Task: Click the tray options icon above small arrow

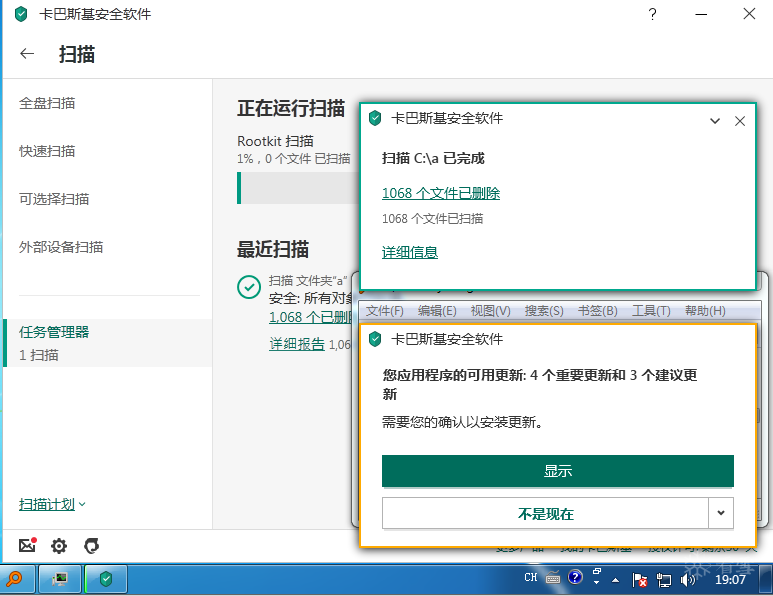Action: 597,571
